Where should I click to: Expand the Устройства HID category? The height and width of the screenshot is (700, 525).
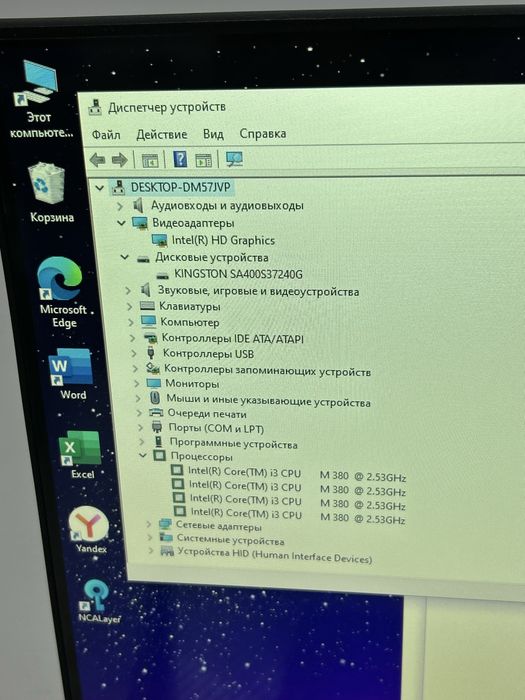(151, 551)
